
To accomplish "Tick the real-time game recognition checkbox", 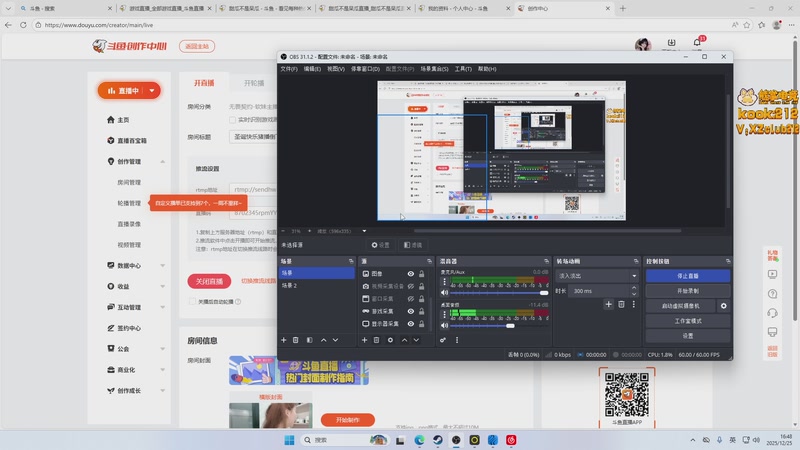I will click(x=233, y=120).
